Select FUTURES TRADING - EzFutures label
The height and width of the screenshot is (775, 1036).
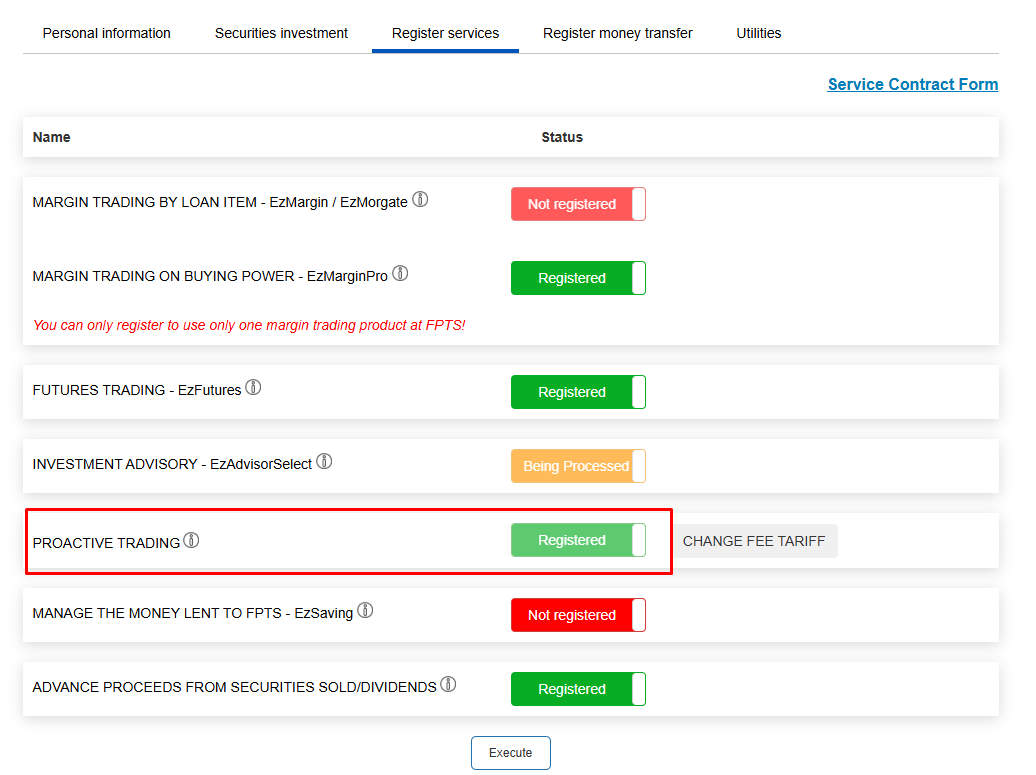point(137,390)
